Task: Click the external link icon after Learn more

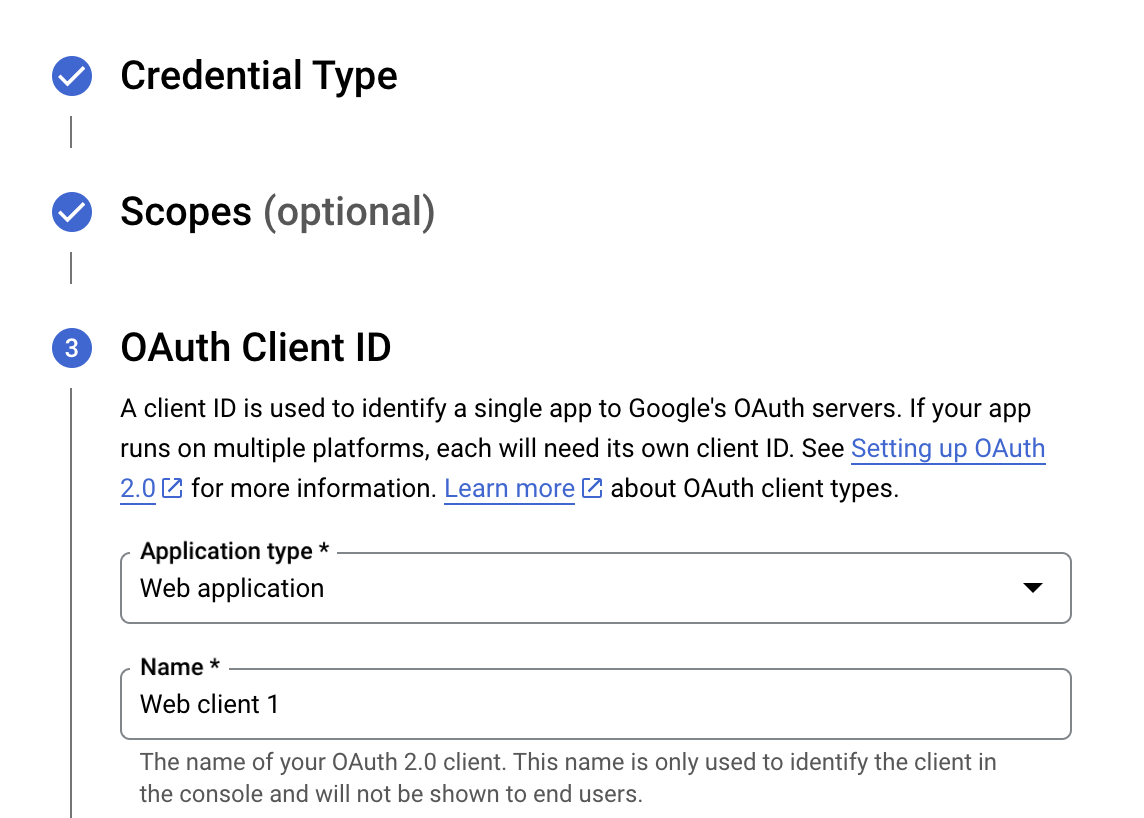Action: (591, 489)
